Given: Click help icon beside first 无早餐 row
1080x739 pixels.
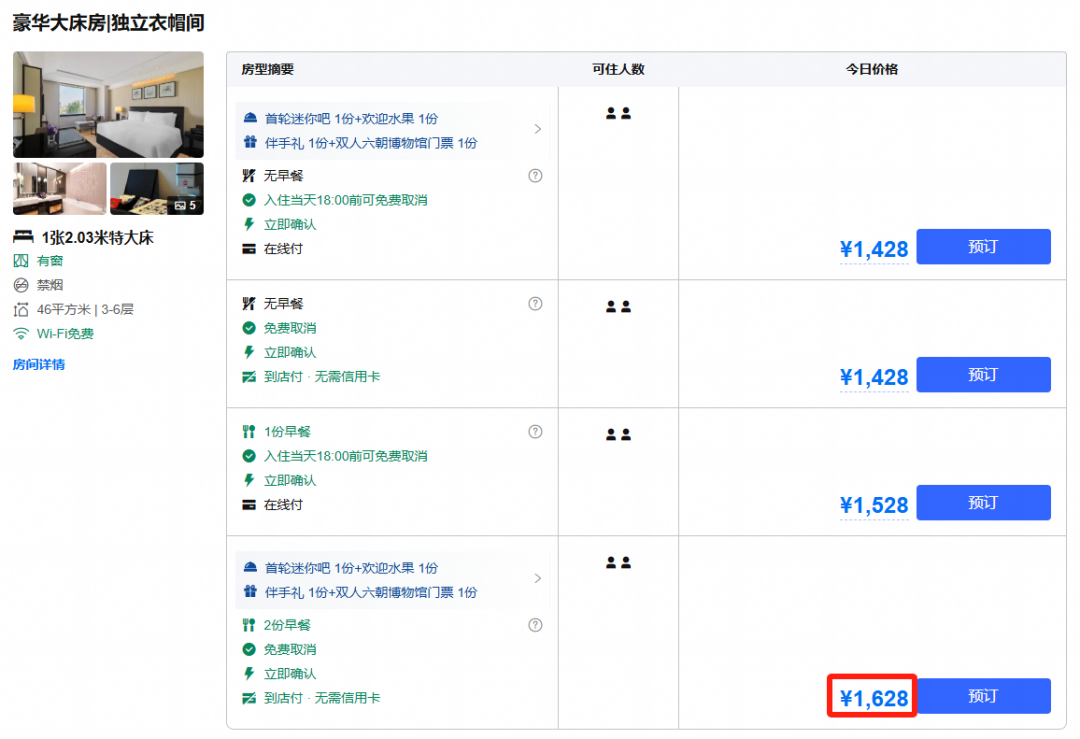Looking at the screenshot, I should click(535, 176).
